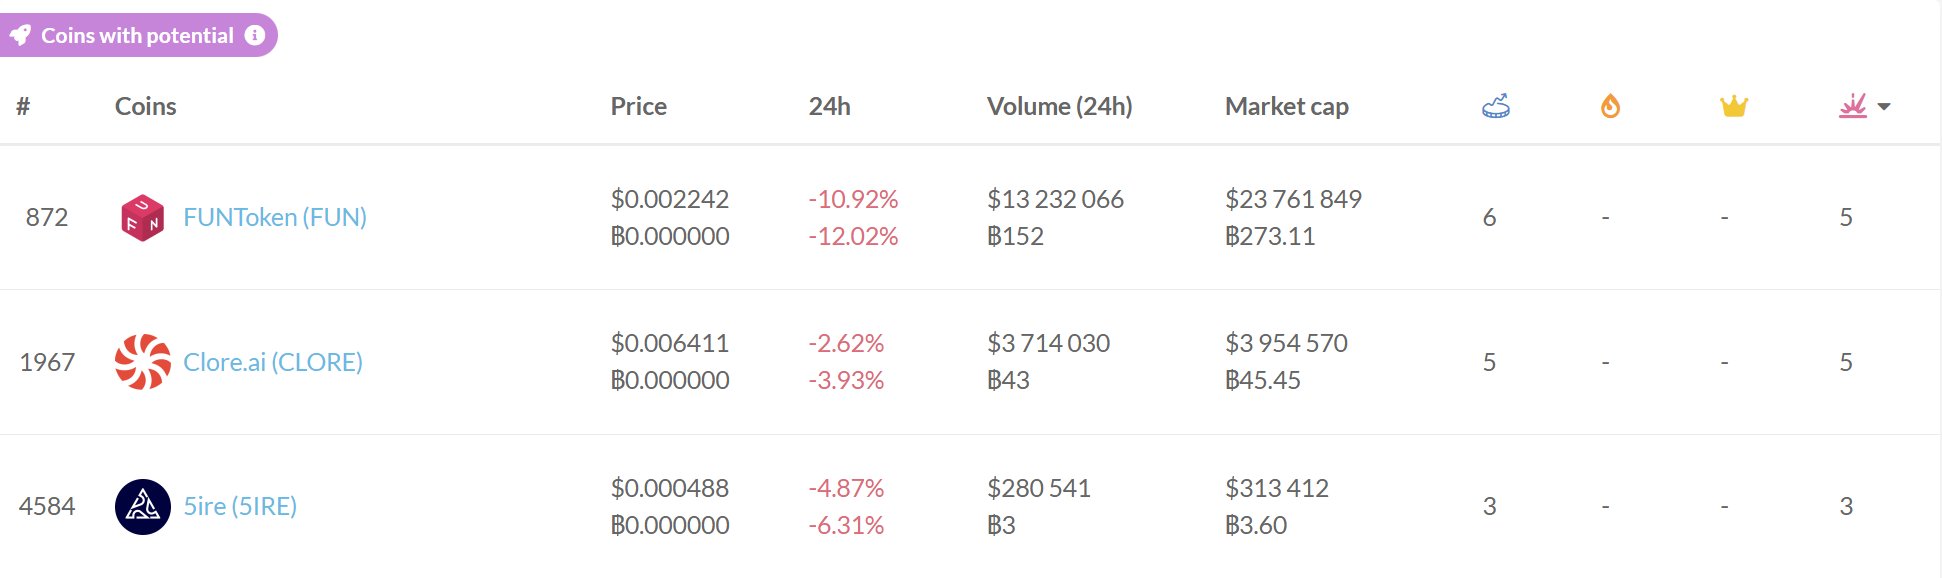Click the blue coin trend column icon
1942x578 pixels.
click(x=1496, y=106)
